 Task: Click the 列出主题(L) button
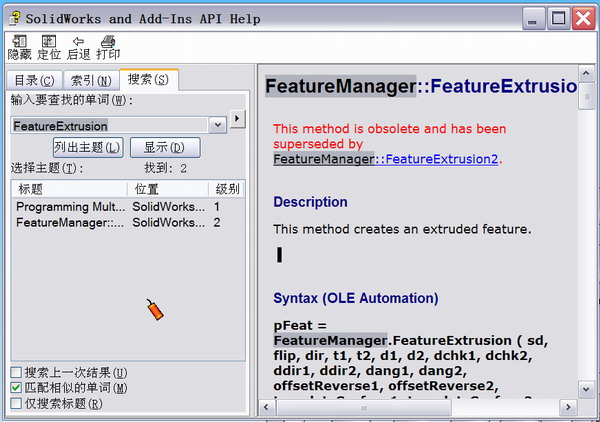pyautogui.click(x=88, y=147)
